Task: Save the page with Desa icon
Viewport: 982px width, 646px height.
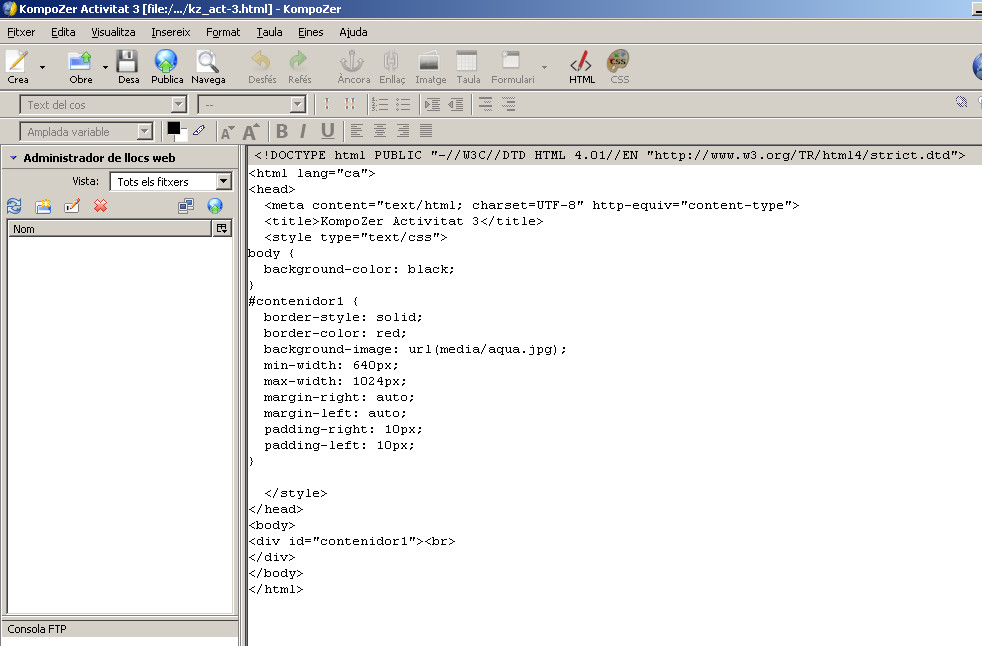Action: click(x=128, y=61)
